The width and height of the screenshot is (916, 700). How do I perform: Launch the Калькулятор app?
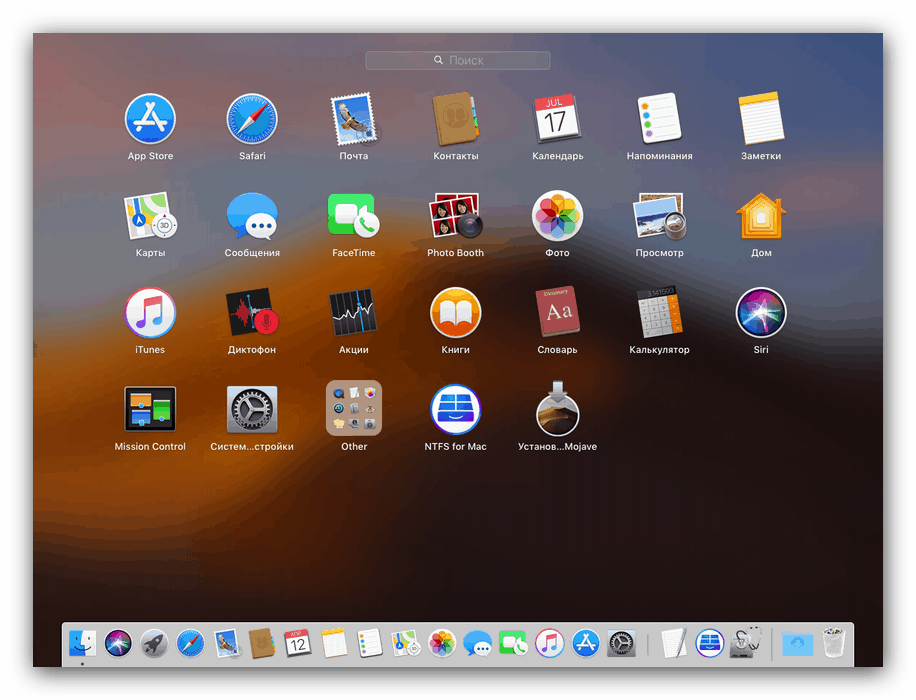(659, 313)
